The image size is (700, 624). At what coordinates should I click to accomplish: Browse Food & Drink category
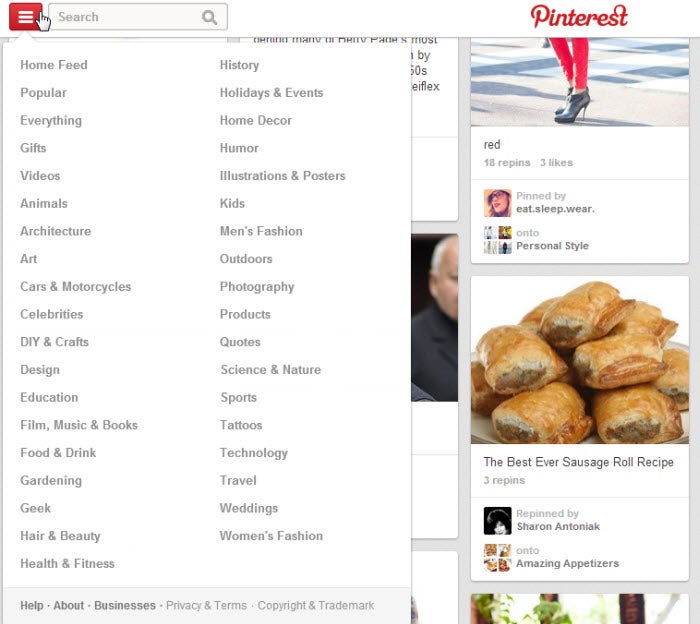[58, 453]
